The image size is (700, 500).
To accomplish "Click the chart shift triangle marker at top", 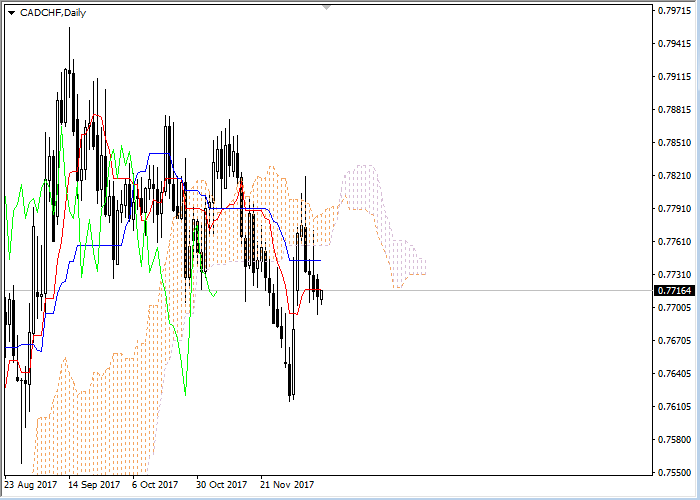I will pos(327,8).
